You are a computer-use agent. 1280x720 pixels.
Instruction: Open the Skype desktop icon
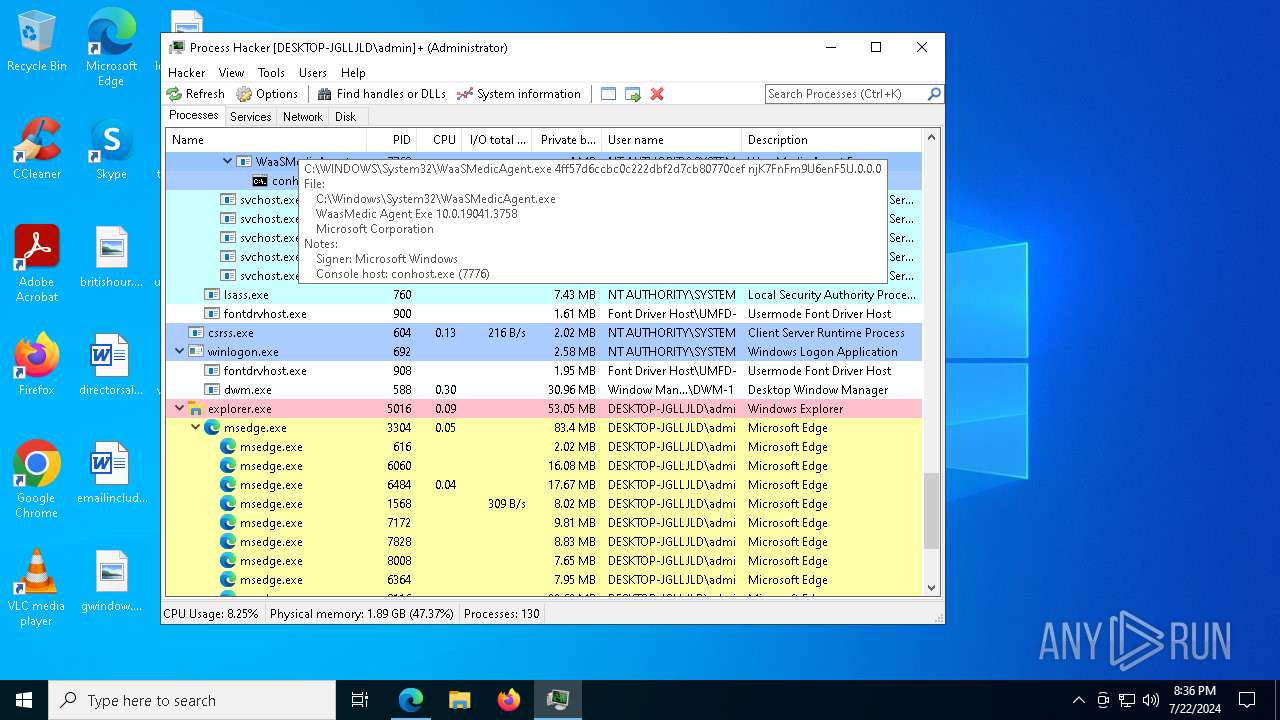[111, 150]
